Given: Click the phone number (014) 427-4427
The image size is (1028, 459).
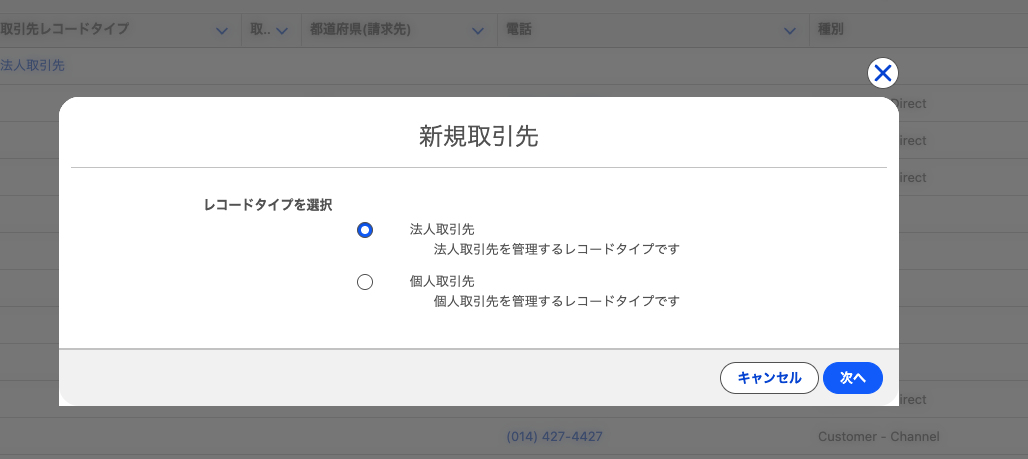Looking at the screenshot, I should (x=555, y=437).
